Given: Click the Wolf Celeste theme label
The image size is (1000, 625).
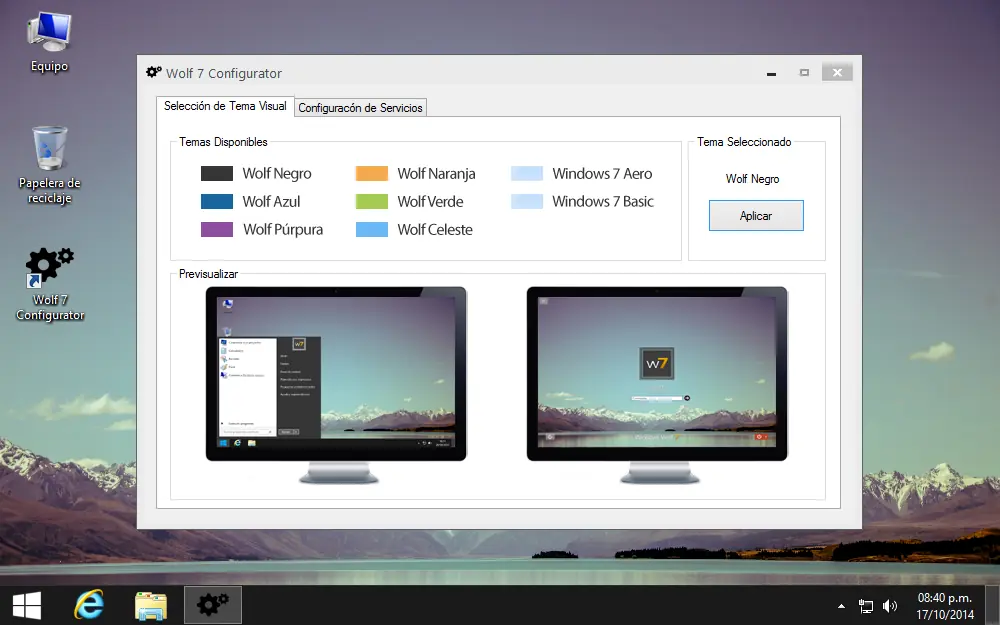Looking at the screenshot, I should 435,230.
